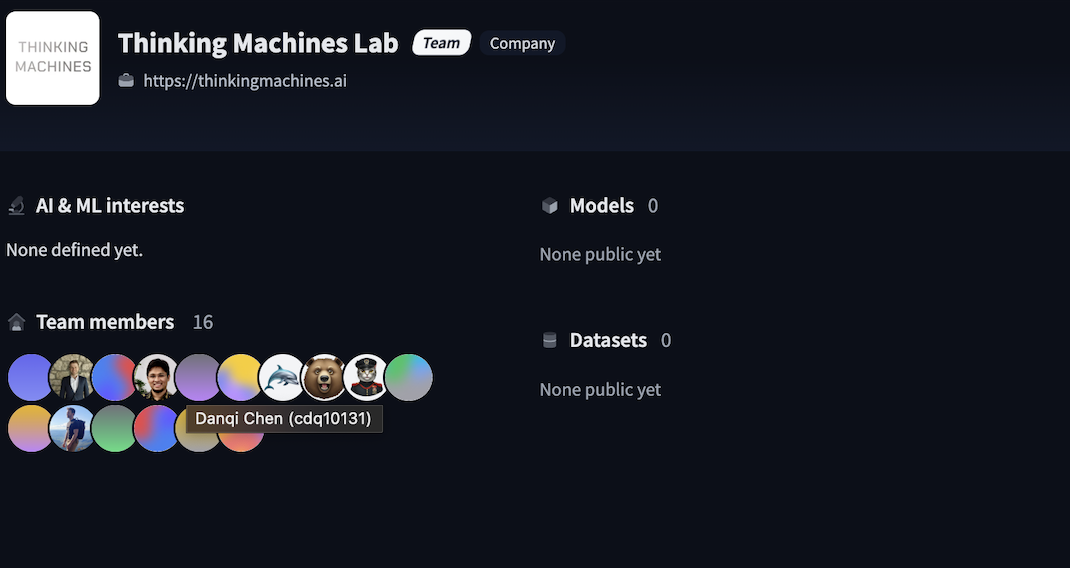Click the Team members house icon

(16, 323)
